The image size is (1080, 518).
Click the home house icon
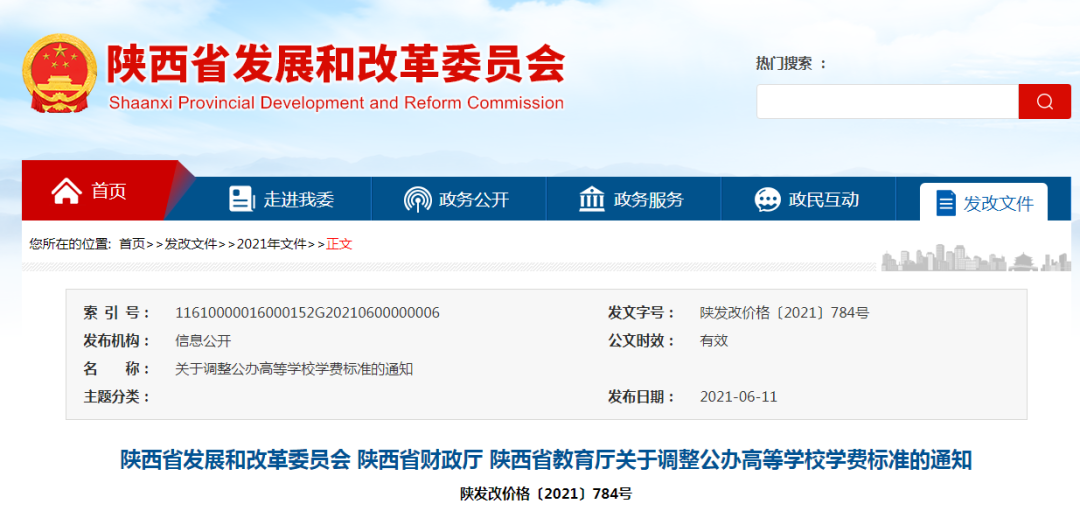coord(67,190)
